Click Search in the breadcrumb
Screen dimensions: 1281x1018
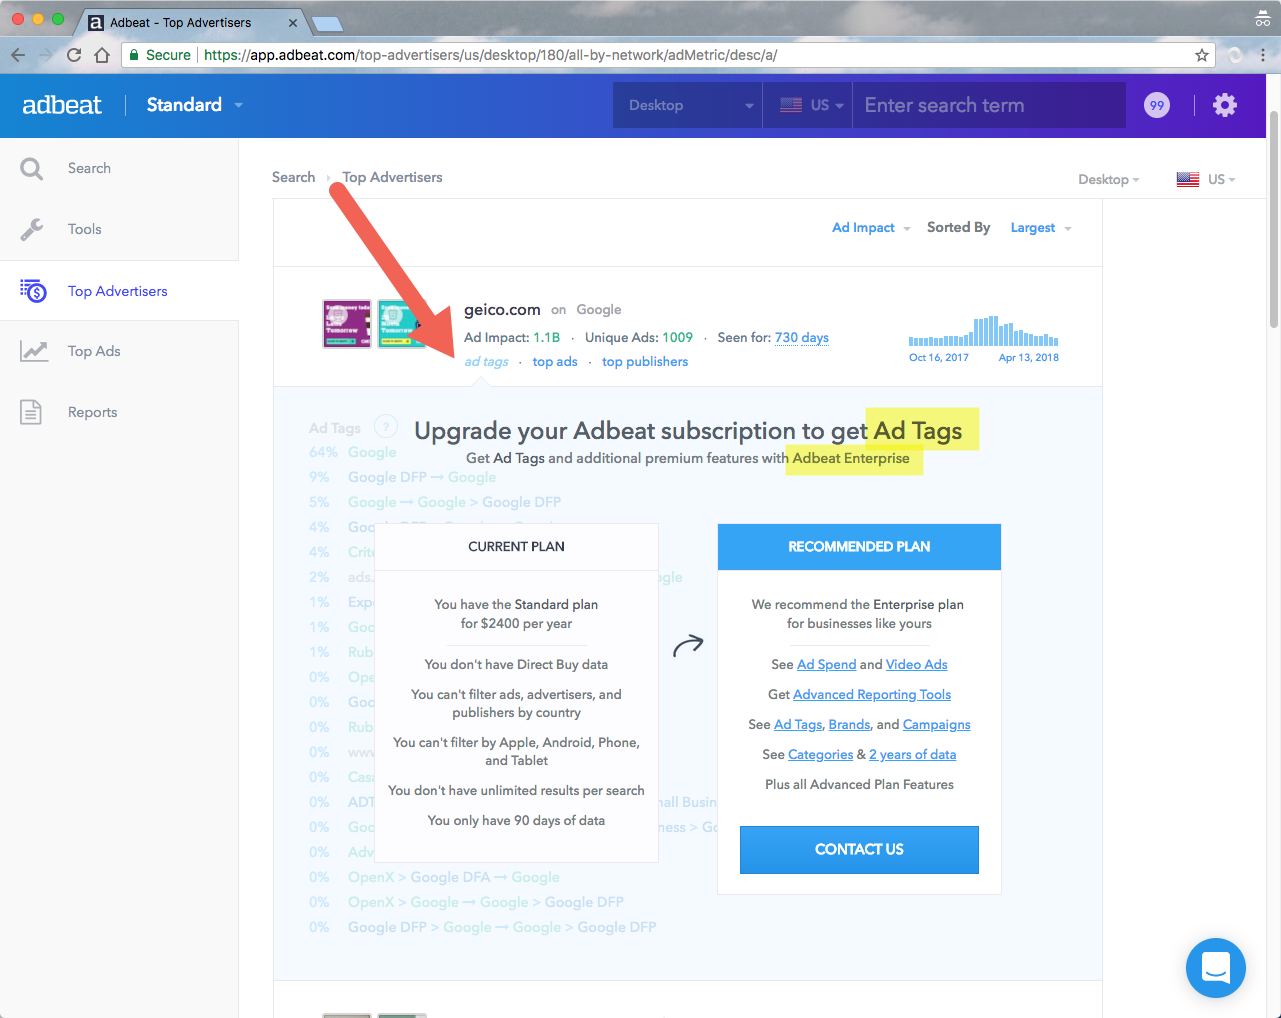tap(293, 177)
